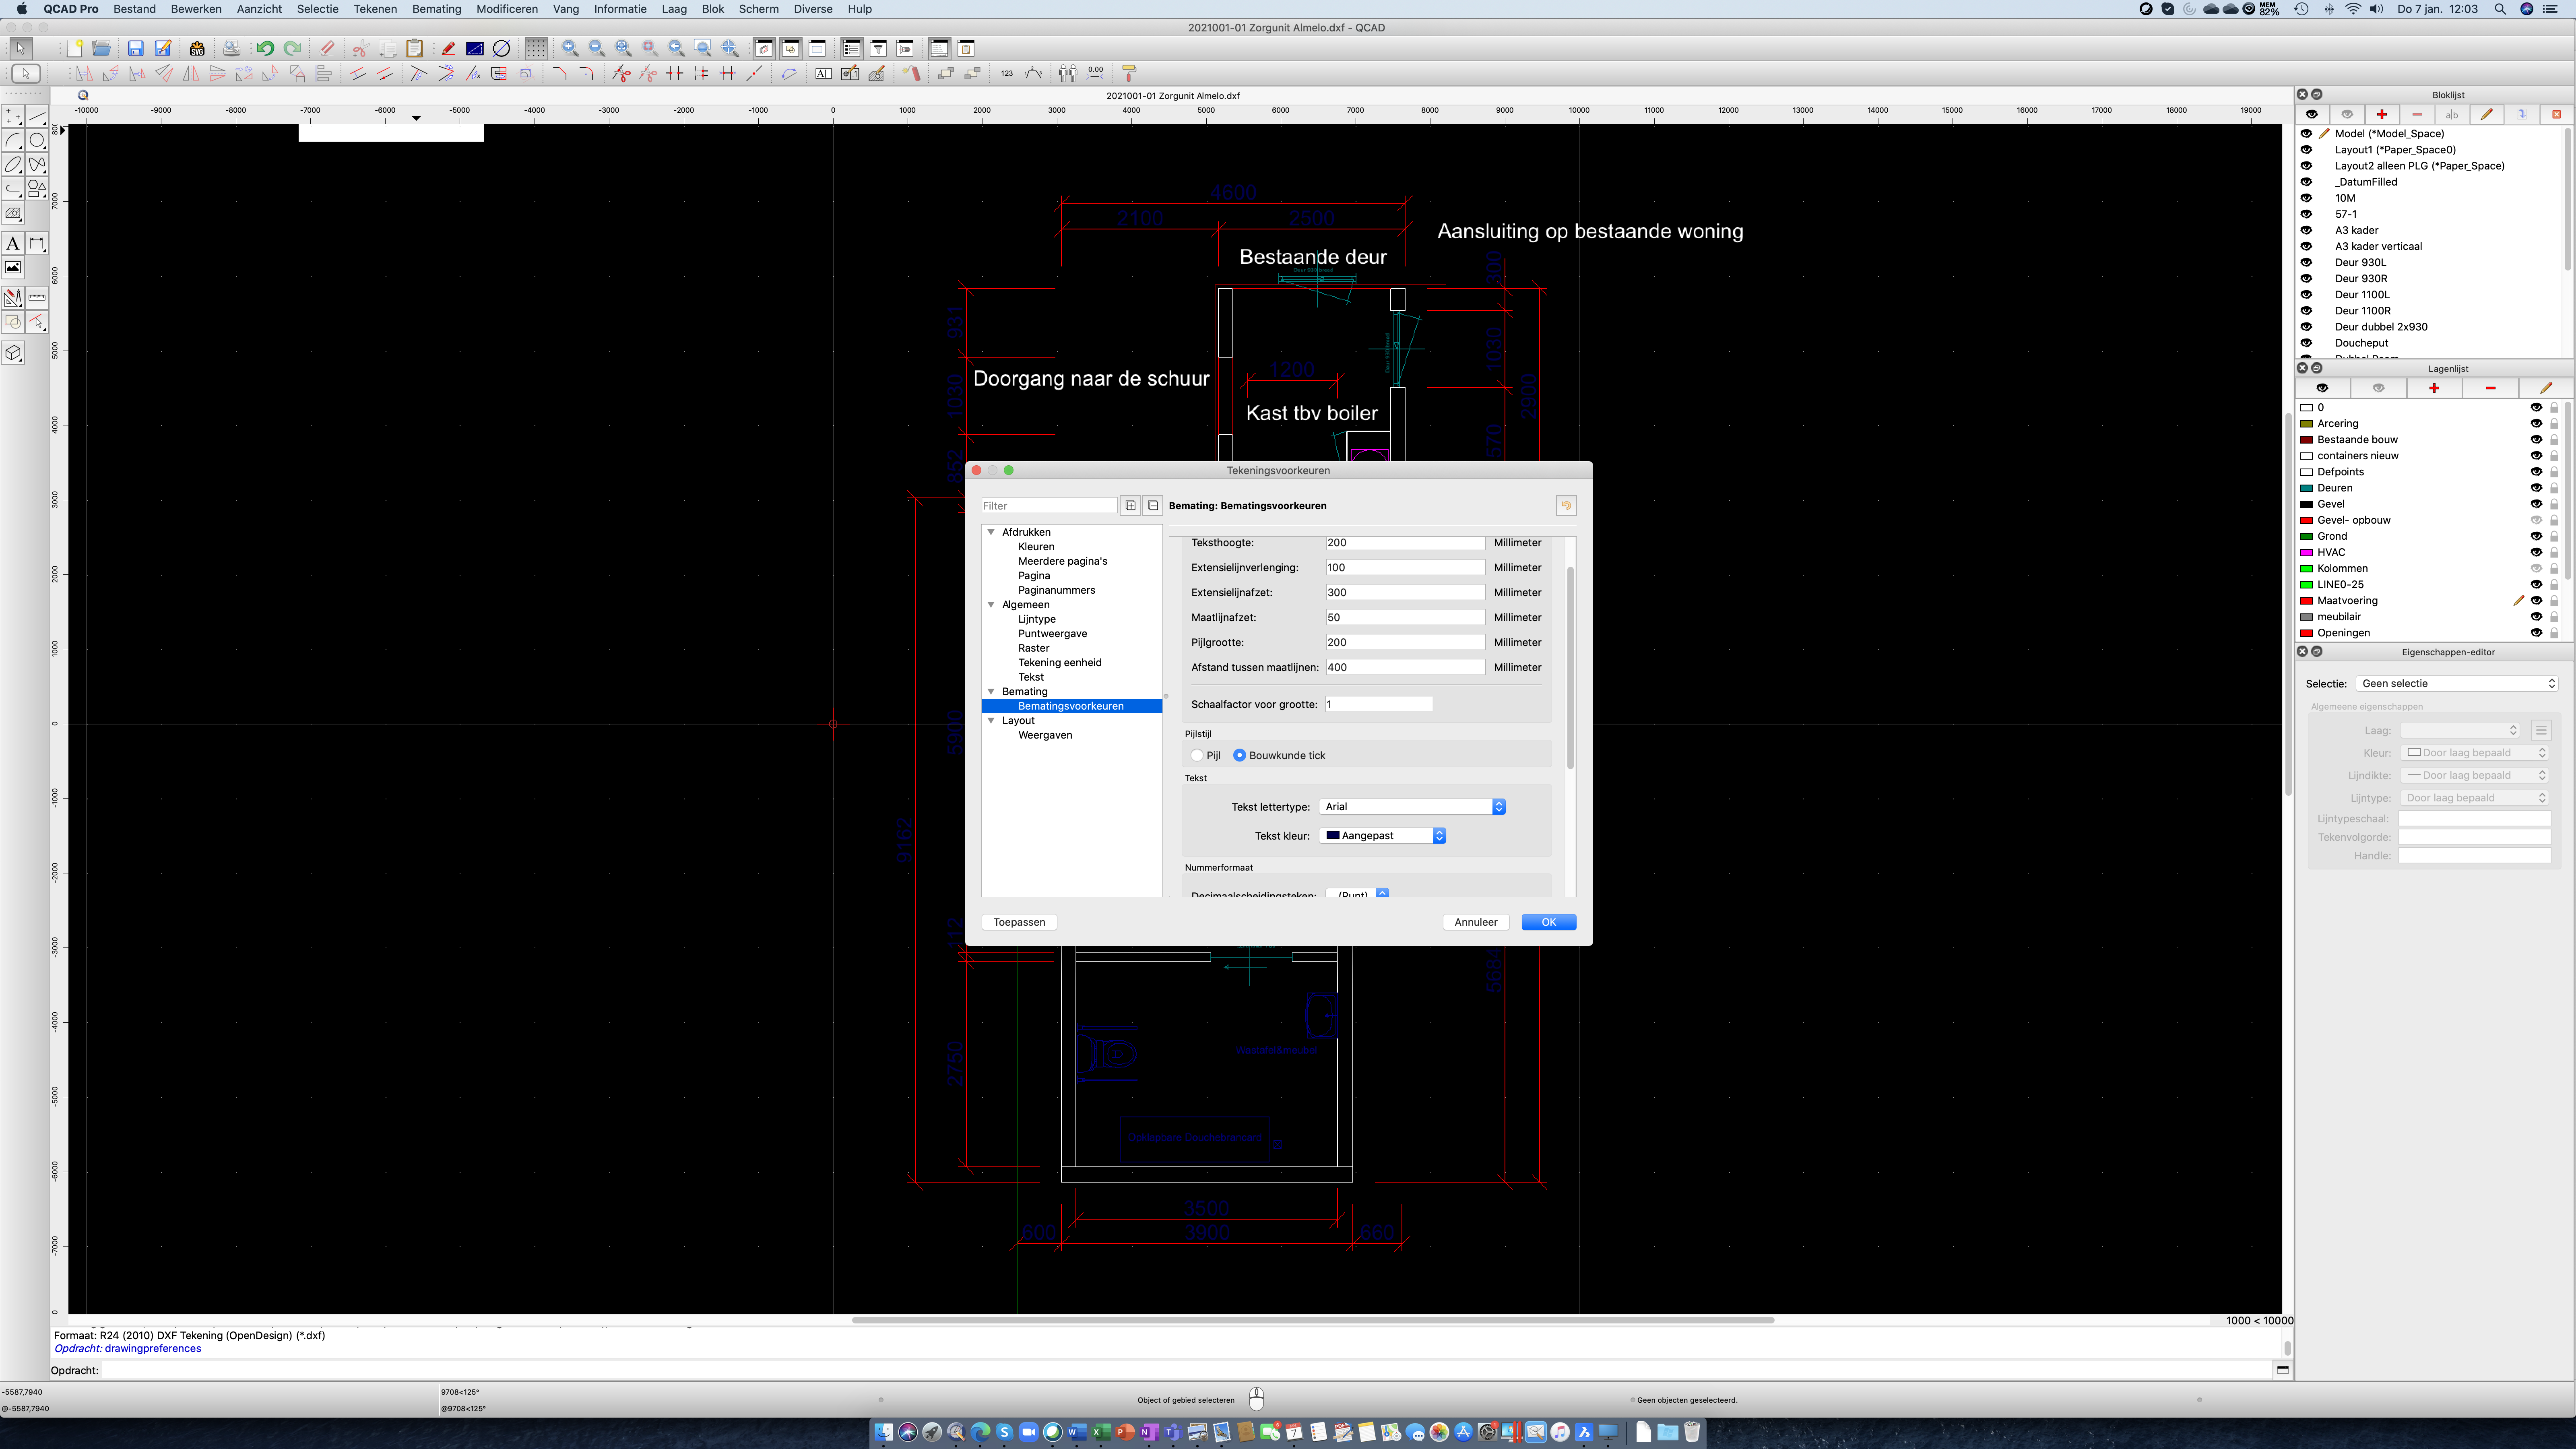The width and height of the screenshot is (2576, 1449).
Task: Open the Tekenen menu
Action: pos(375,9)
